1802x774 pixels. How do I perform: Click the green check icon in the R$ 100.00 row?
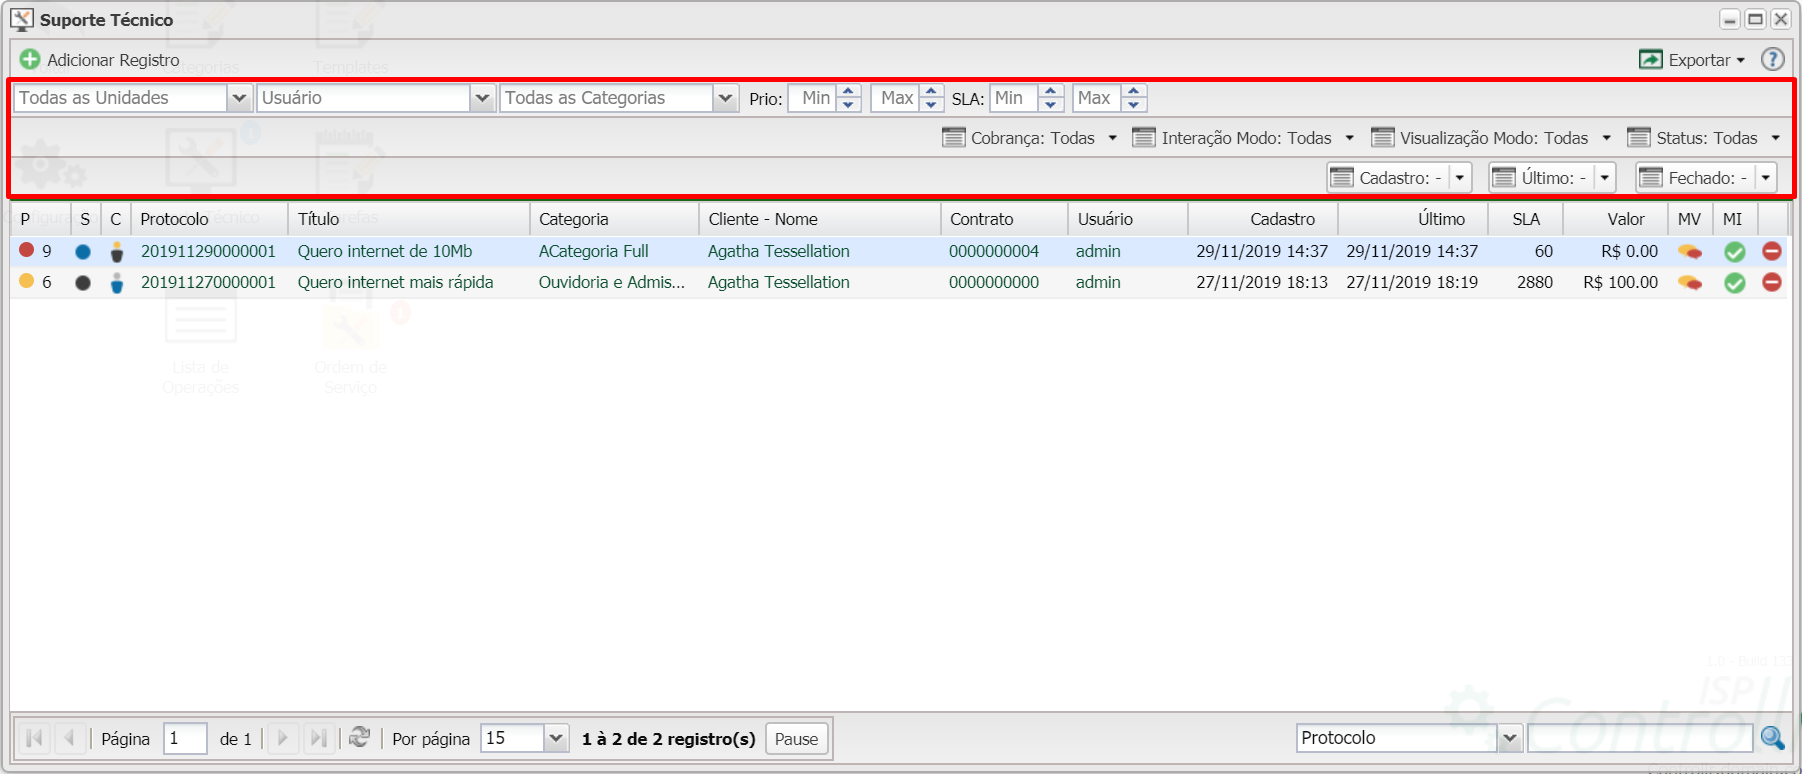point(1735,283)
